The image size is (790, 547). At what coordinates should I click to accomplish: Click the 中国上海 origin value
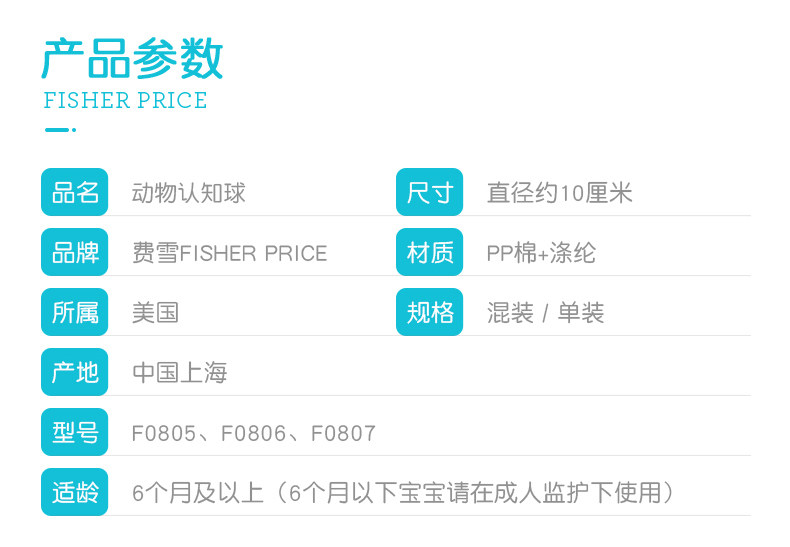click(x=180, y=373)
